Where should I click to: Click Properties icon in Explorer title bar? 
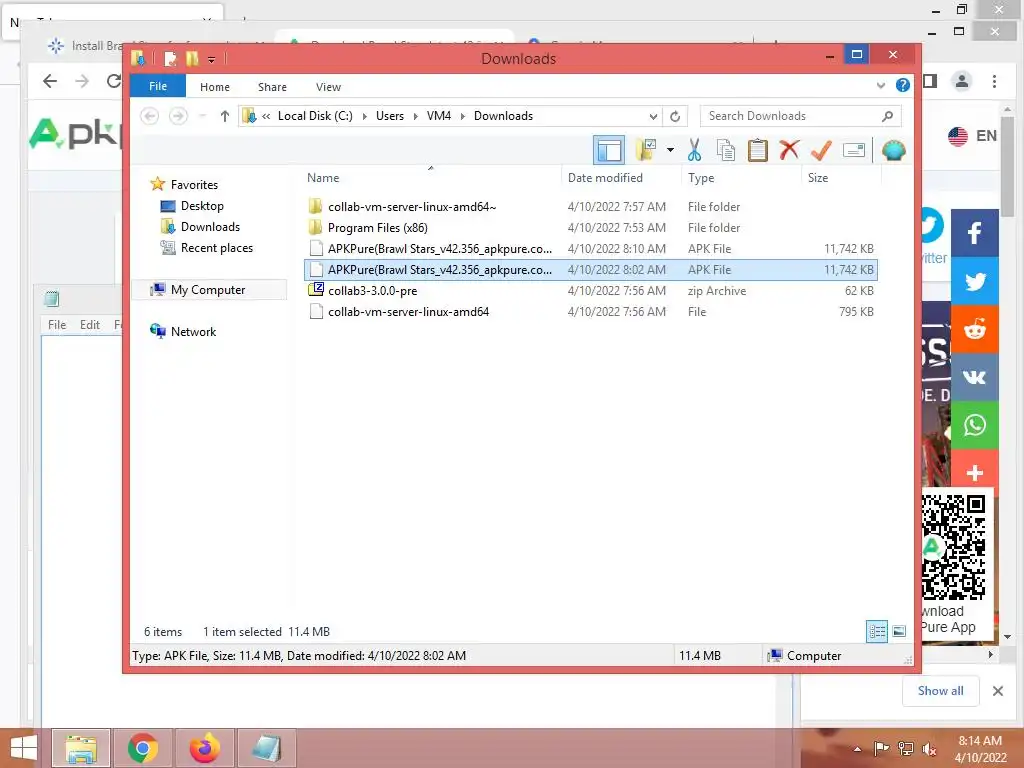(x=170, y=59)
